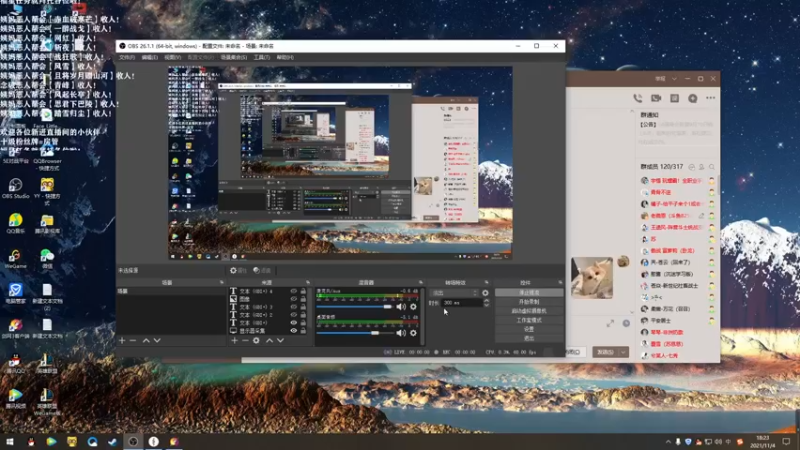800x450 pixels.
Task: Pop out the 来源 dock panel
Action: pyautogui.click(x=308, y=282)
